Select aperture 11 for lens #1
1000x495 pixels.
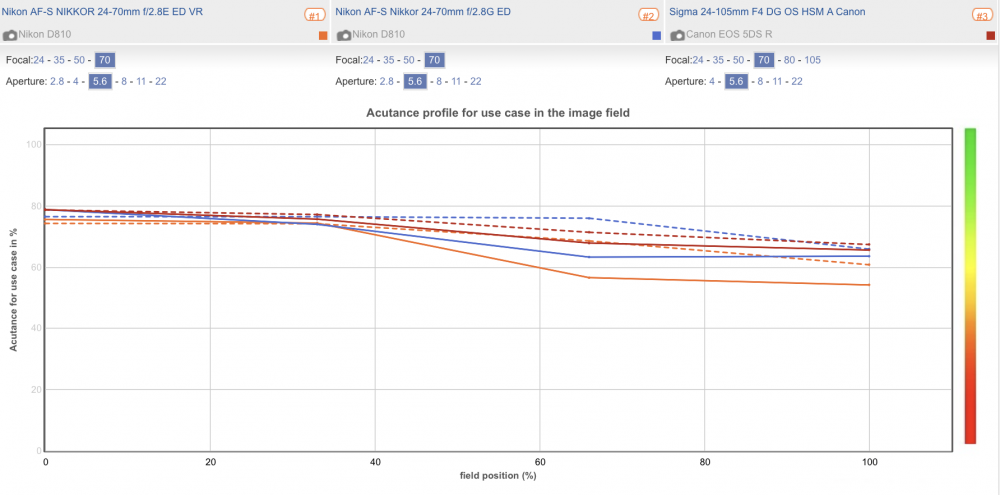coord(142,81)
